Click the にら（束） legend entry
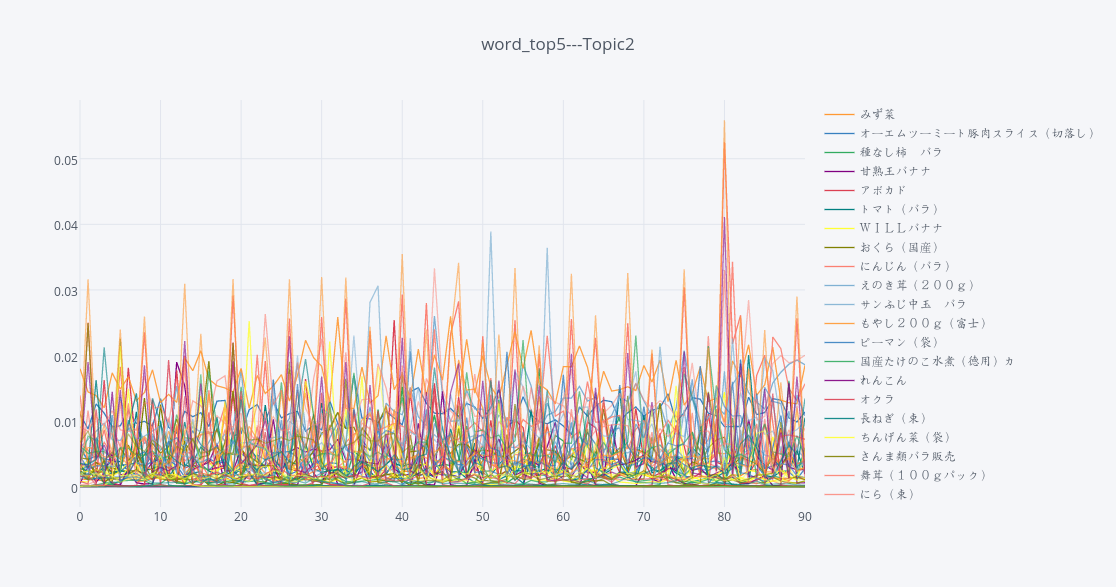This screenshot has width=1116, height=587. (x=888, y=494)
